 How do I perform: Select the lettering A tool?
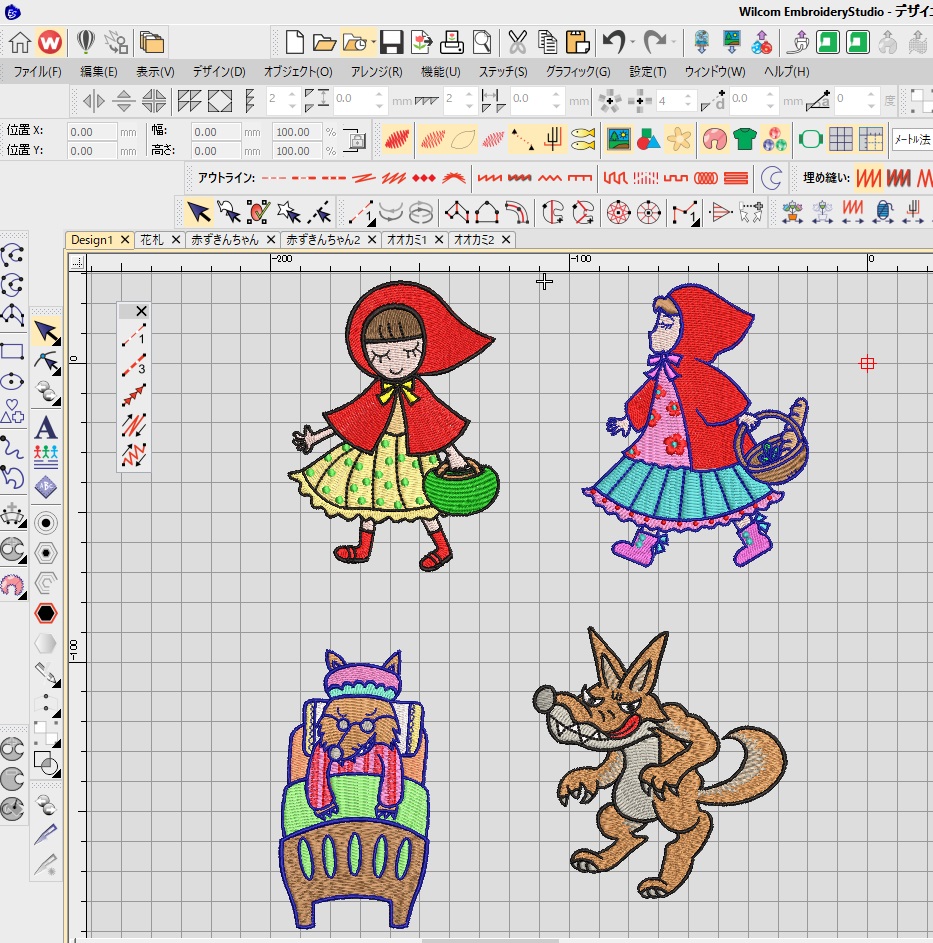(x=46, y=428)
